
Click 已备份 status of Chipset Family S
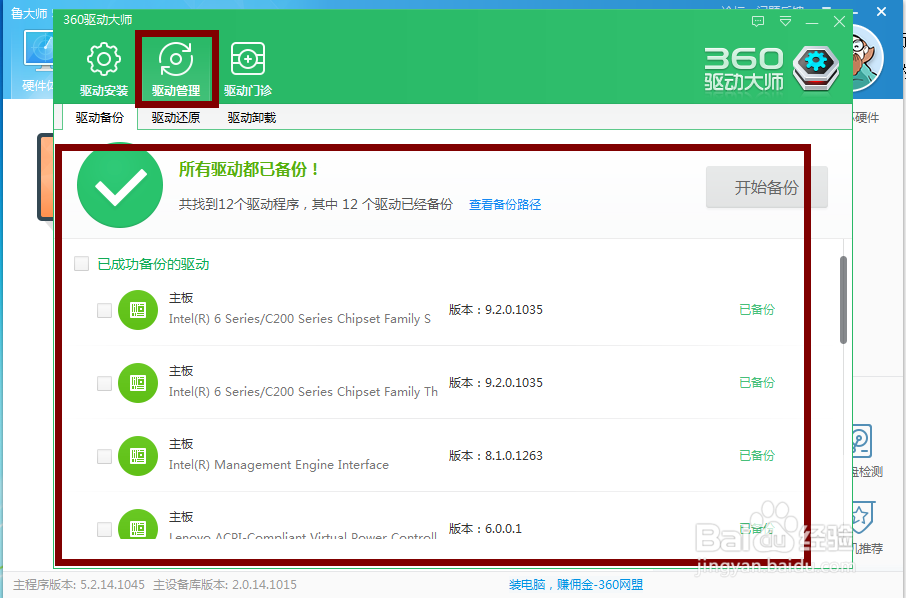pos(756,310)
